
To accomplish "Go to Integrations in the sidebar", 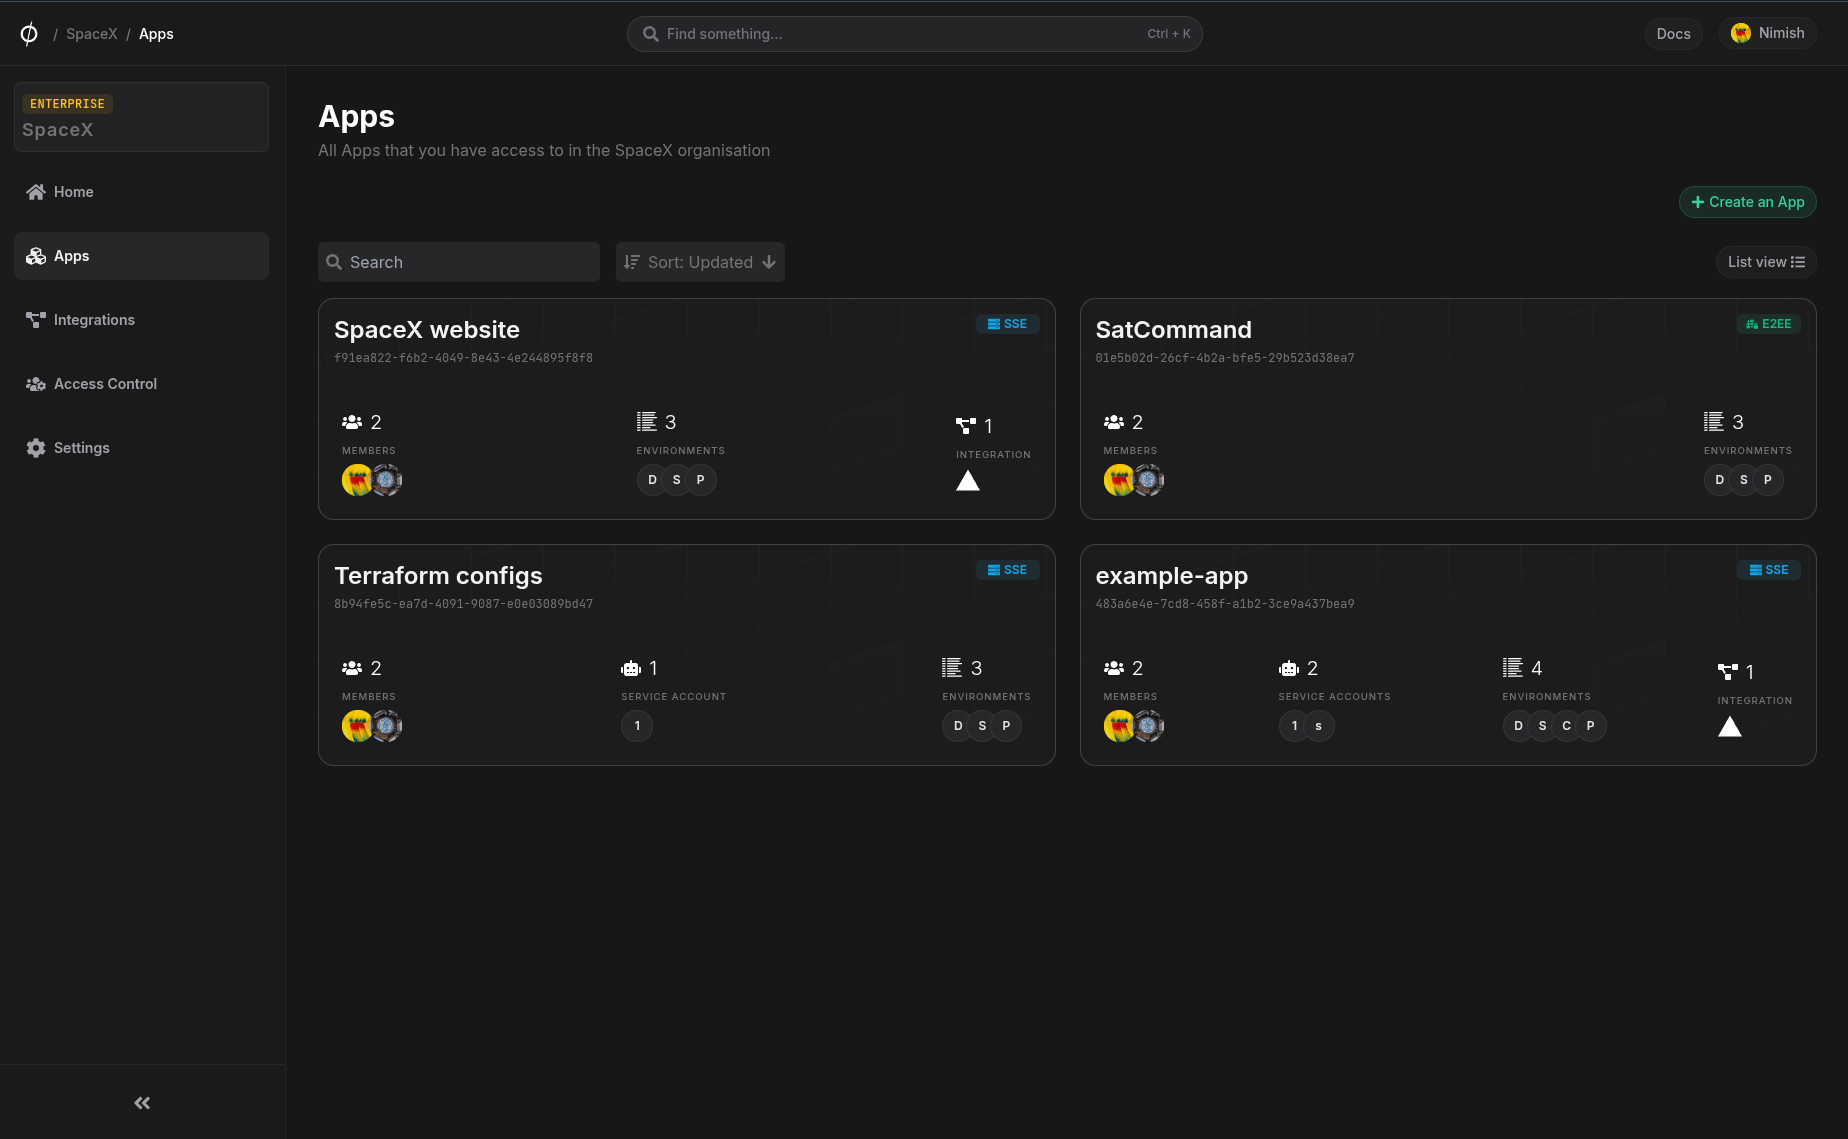I will click(x=94, y=320).
